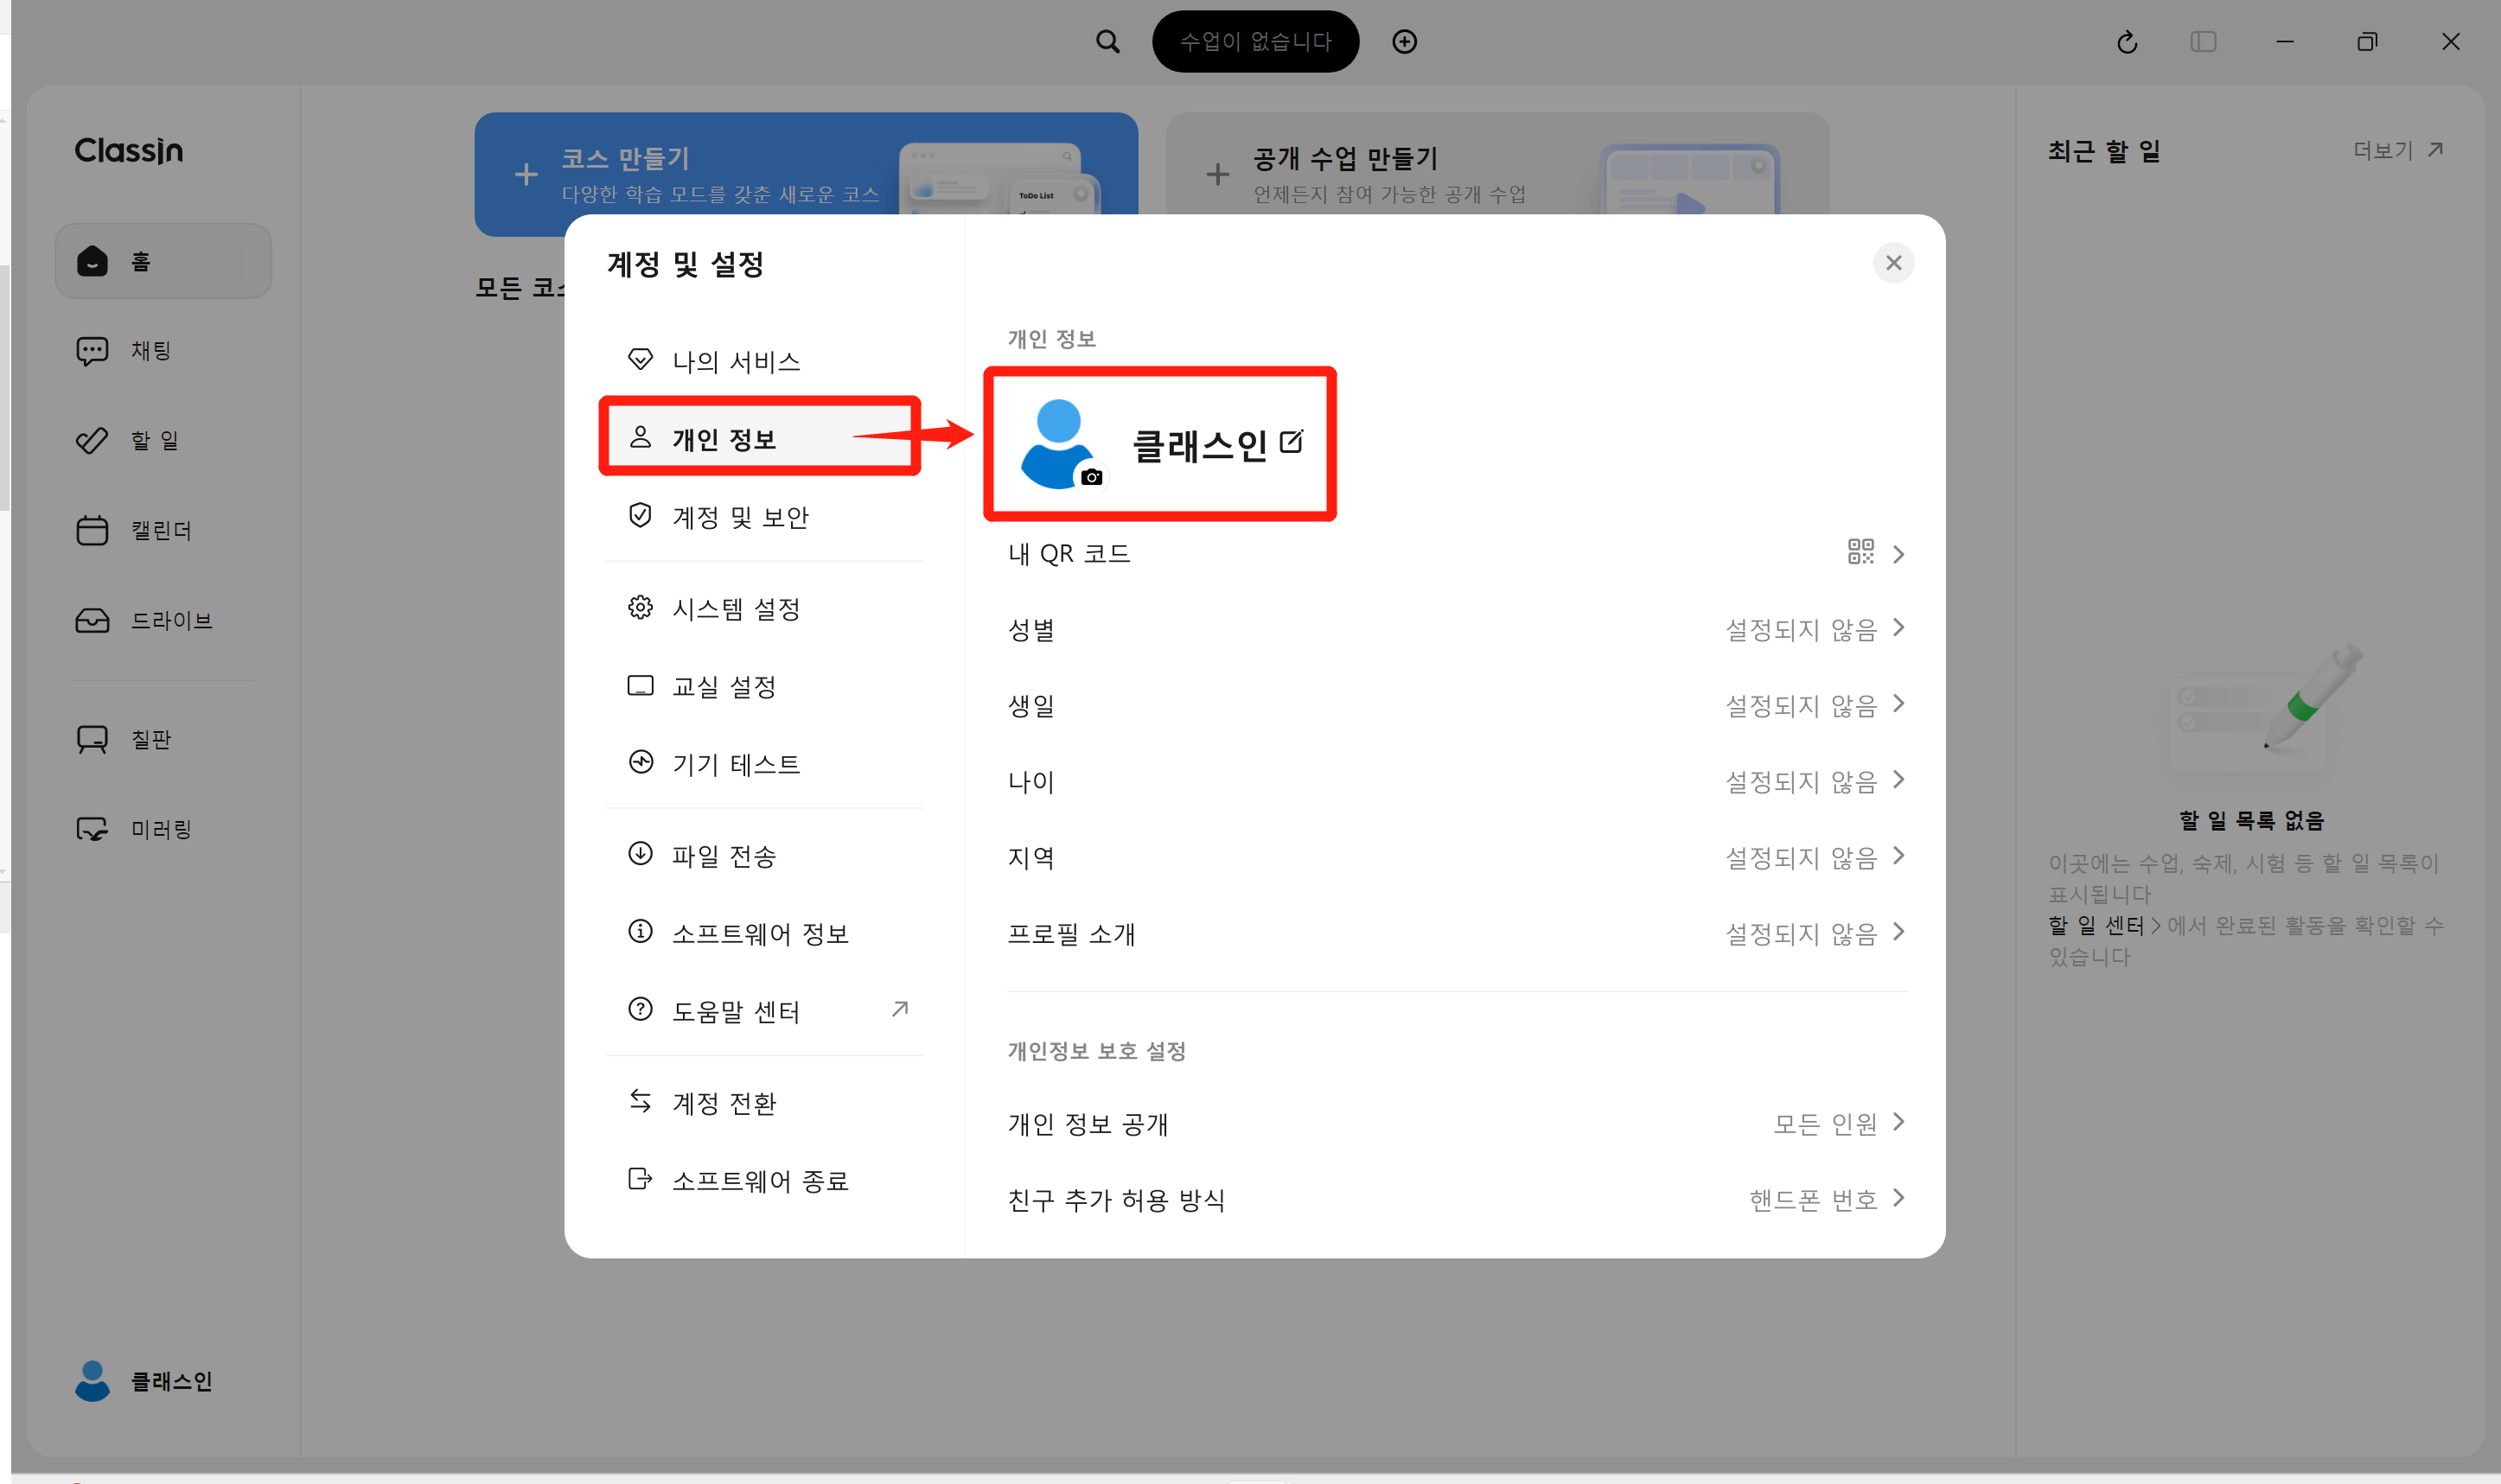Click the 클래스인 user avatar at sidebar bottom
Image resolution: width=2501 pixels, height=1484 pixels.
(92, 1381)
